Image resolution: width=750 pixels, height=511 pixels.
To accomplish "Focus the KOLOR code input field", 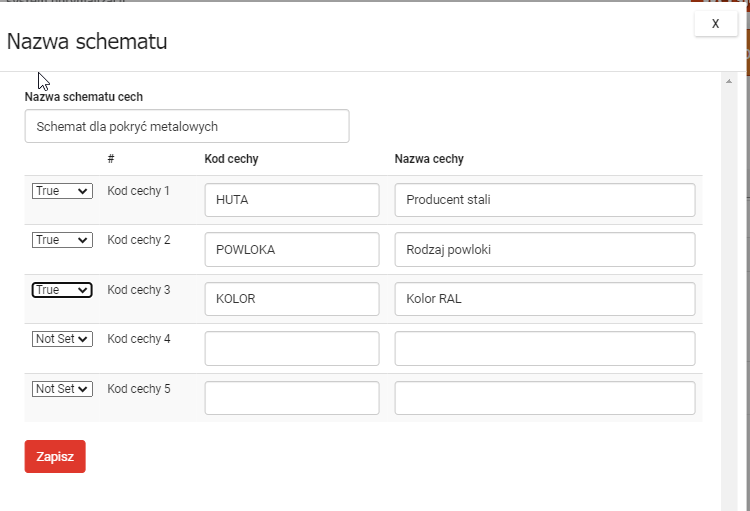I will pos(292,299).
